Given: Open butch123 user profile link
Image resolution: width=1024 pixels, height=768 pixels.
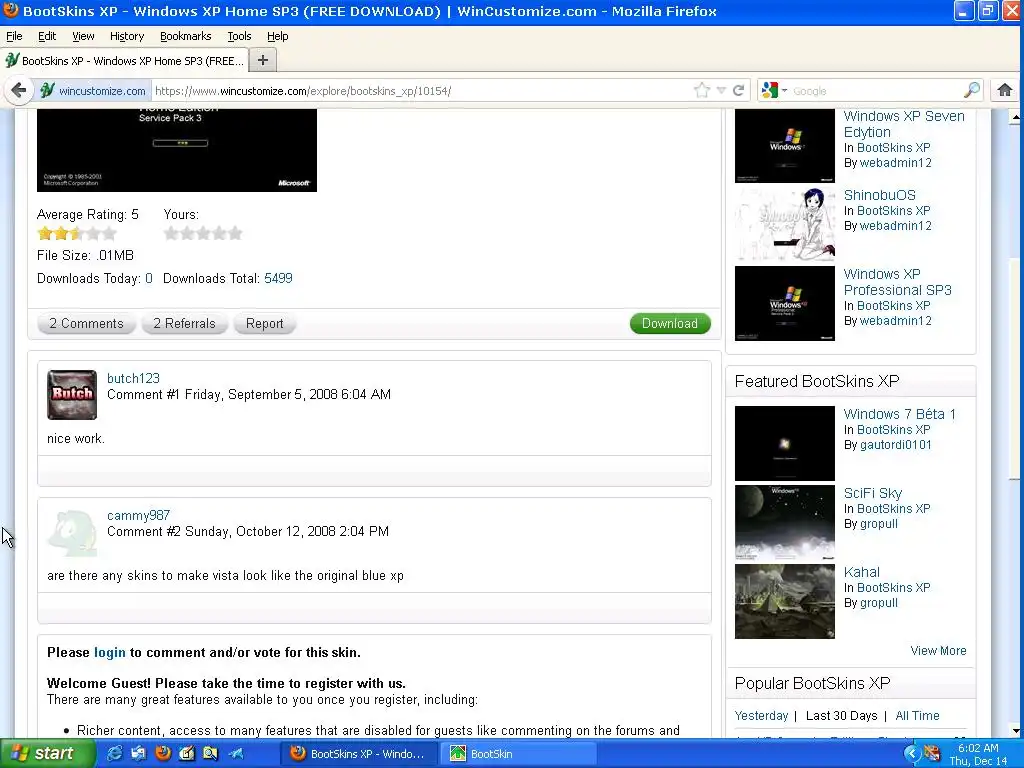Looking at the screenshot, I should 133,378.
